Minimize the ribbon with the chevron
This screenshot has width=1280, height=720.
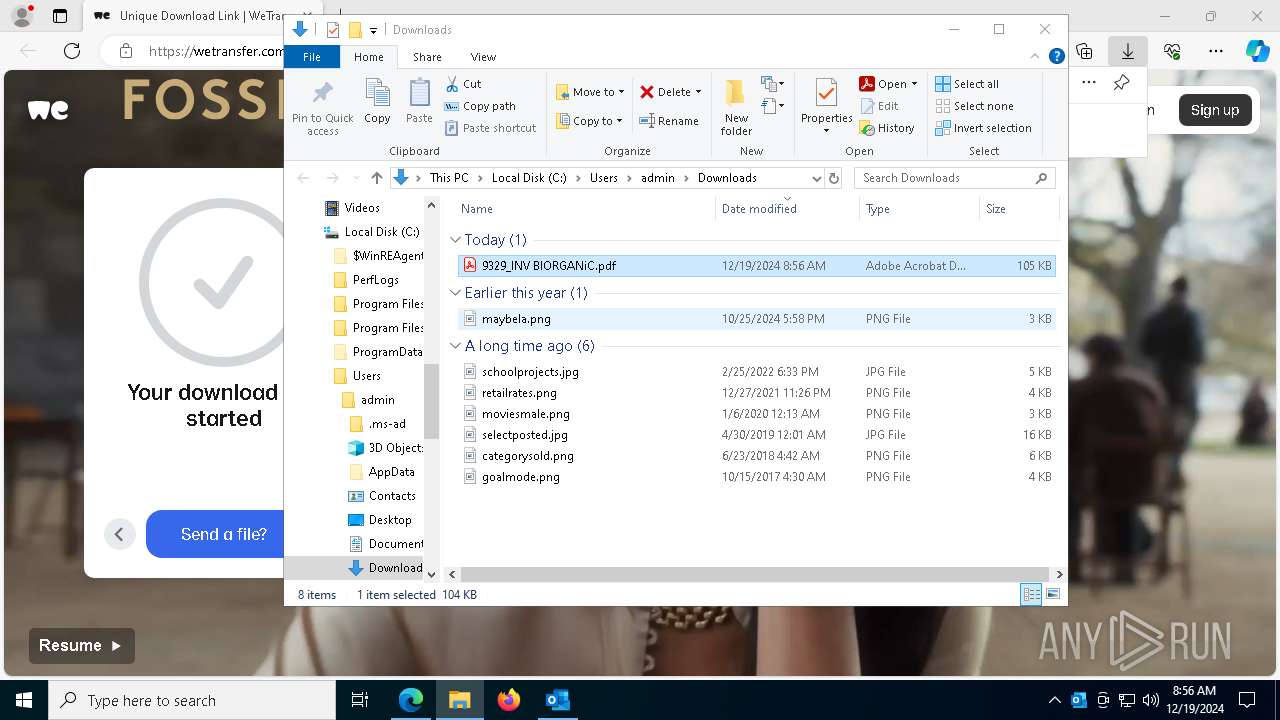[1036, 57]
